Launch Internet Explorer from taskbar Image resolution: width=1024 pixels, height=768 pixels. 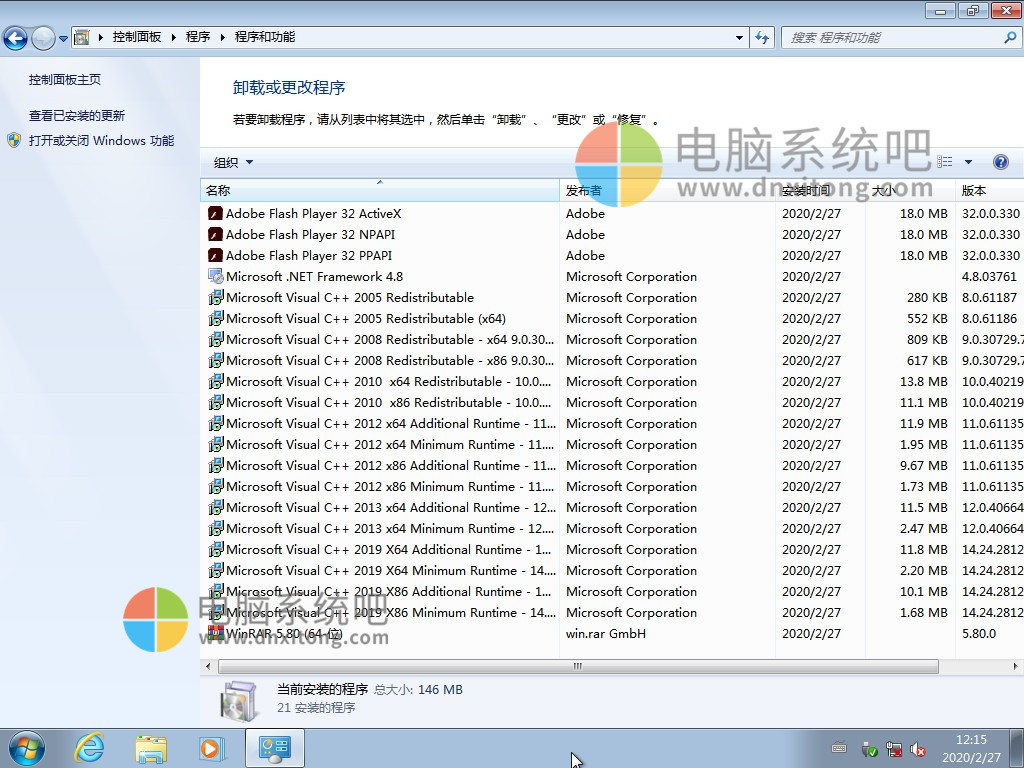[x=88, y=748]
